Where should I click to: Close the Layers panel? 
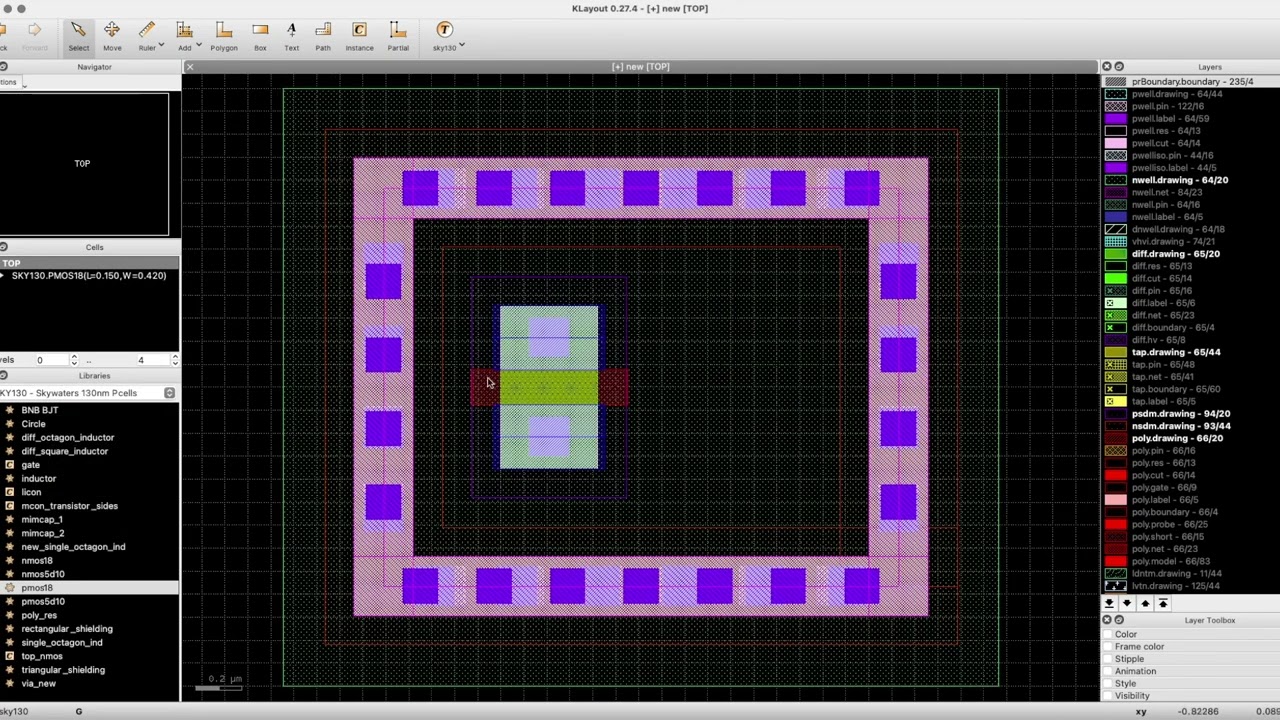1107,67
